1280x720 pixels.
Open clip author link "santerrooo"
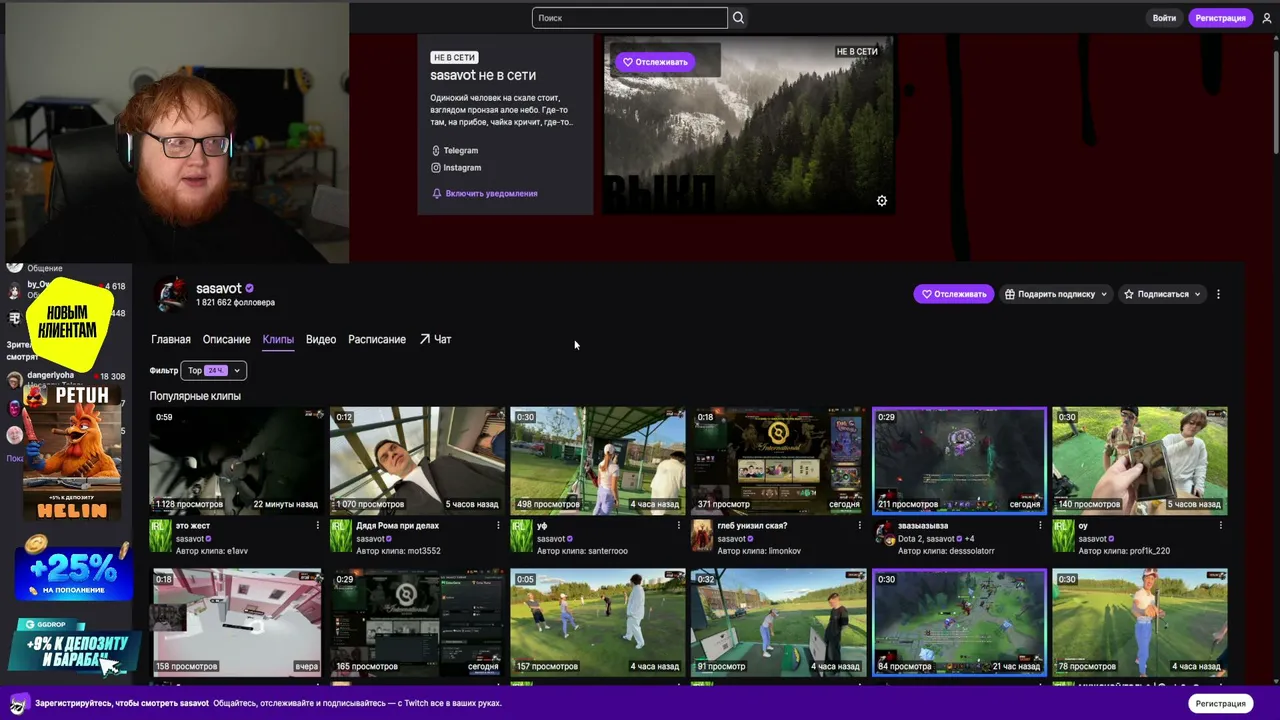point(608,551)
